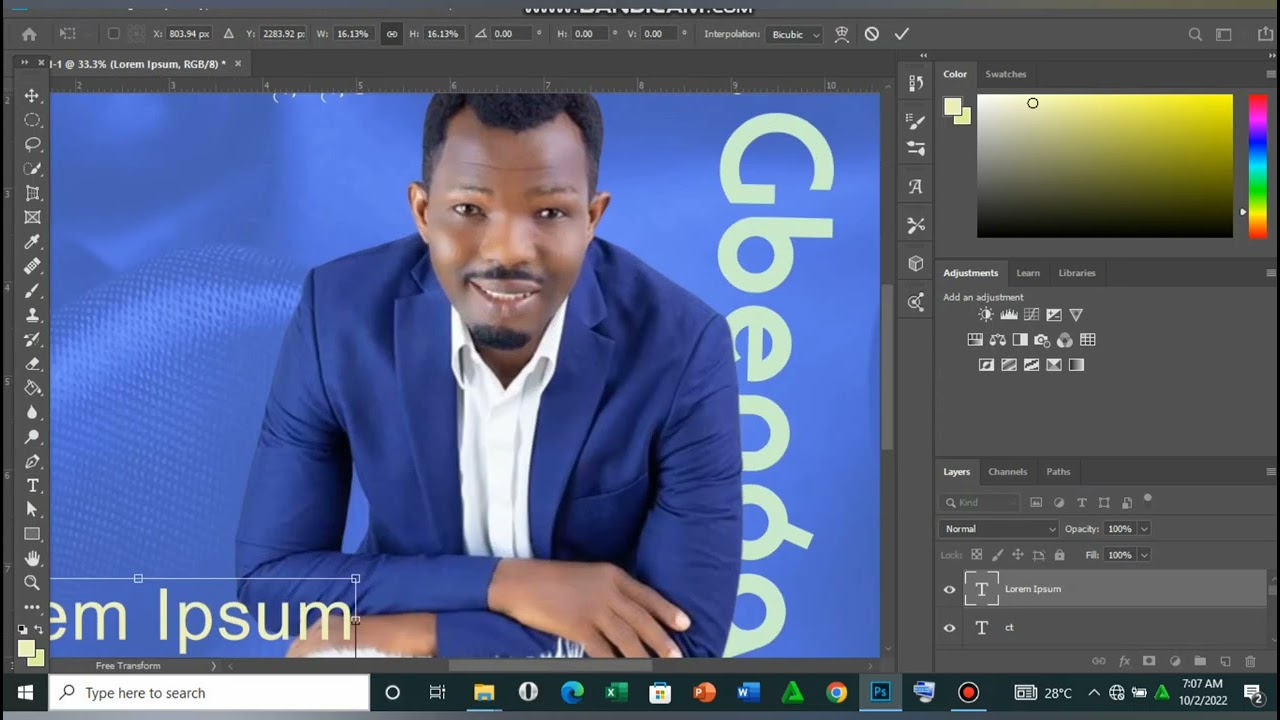1280x720 pixels.
Task: Go to Photoshop Home screen
Action: (x=29, y=34)
